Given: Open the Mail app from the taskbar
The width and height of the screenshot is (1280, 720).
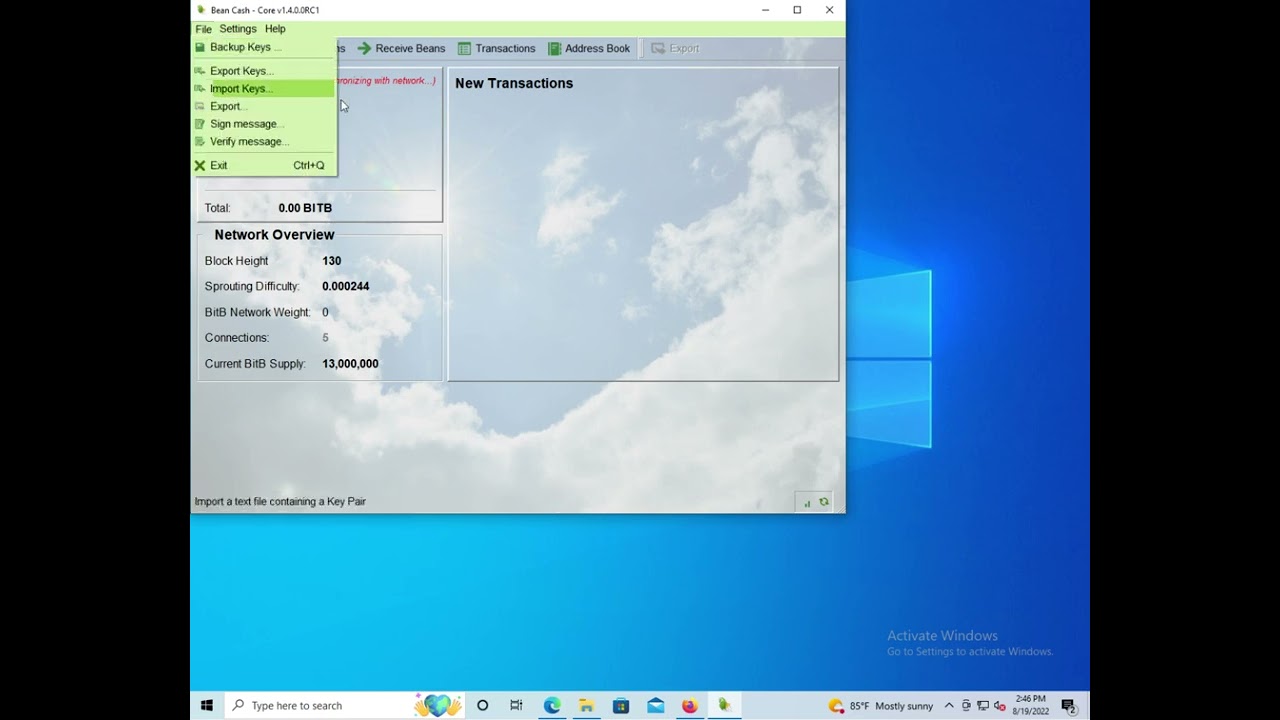Looking at the screenshot, I should 656,706.
